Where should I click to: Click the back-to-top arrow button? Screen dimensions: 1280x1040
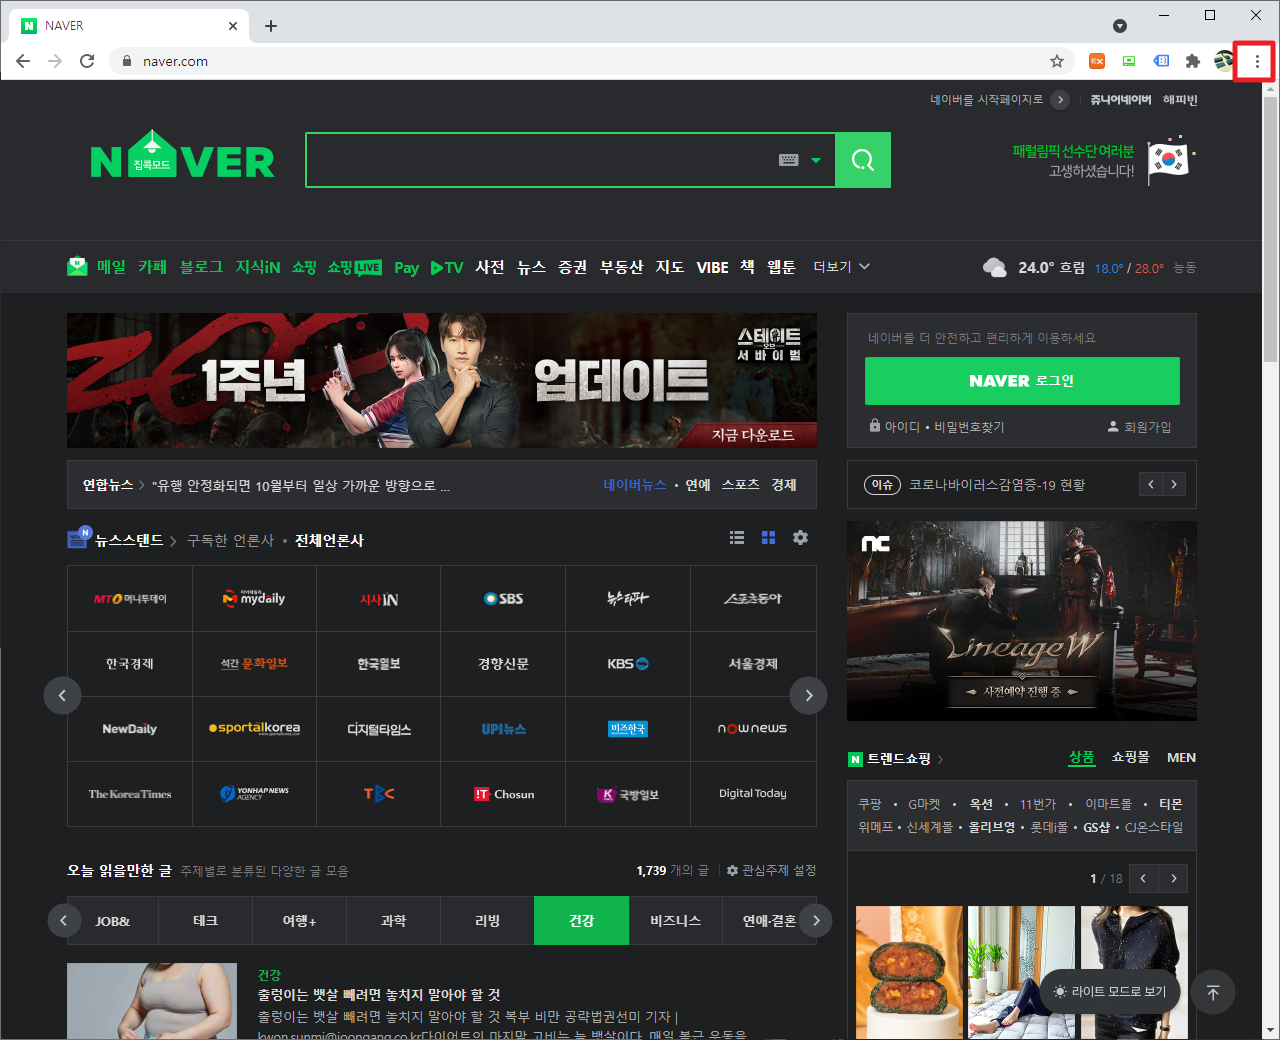1213,992
